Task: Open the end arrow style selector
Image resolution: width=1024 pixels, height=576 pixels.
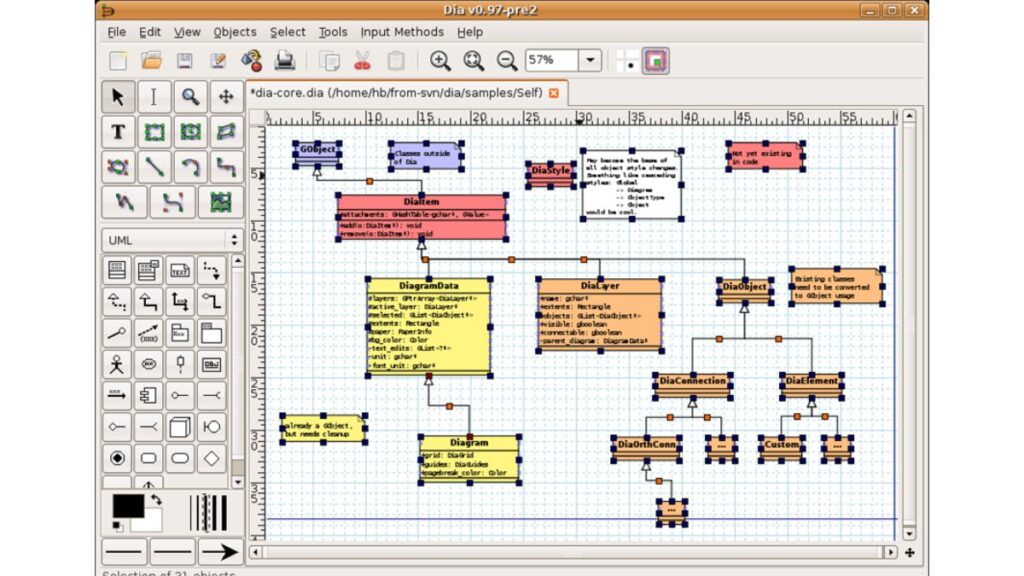Action: (221, 552)
